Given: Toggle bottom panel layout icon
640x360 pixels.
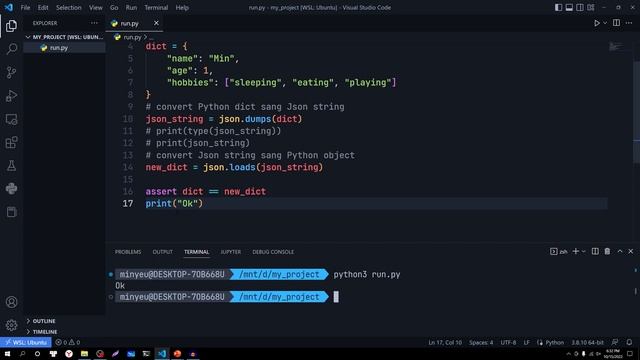Looking at the screenshot, I should (x=569, y=7).
